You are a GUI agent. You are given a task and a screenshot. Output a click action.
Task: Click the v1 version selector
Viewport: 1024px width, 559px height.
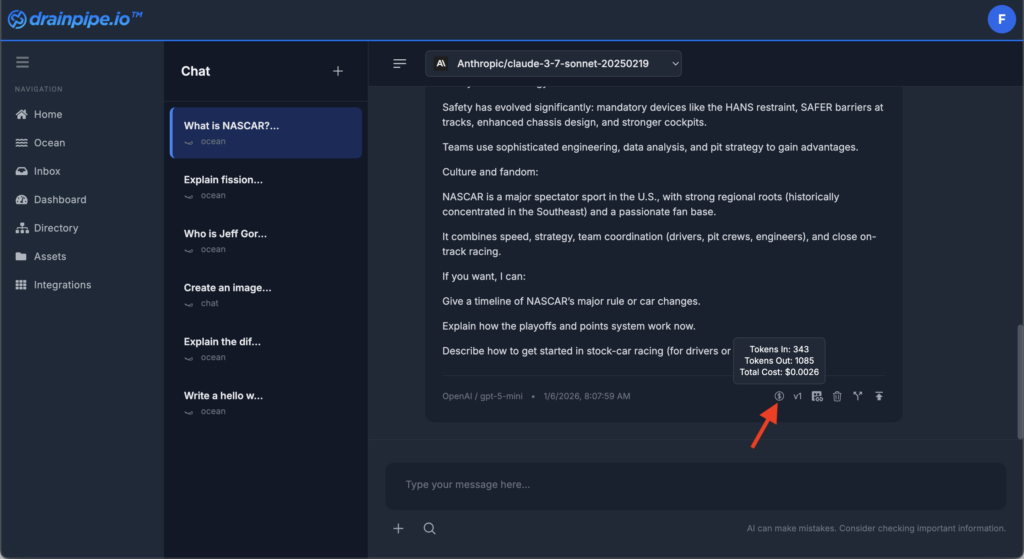pos(798,396)
